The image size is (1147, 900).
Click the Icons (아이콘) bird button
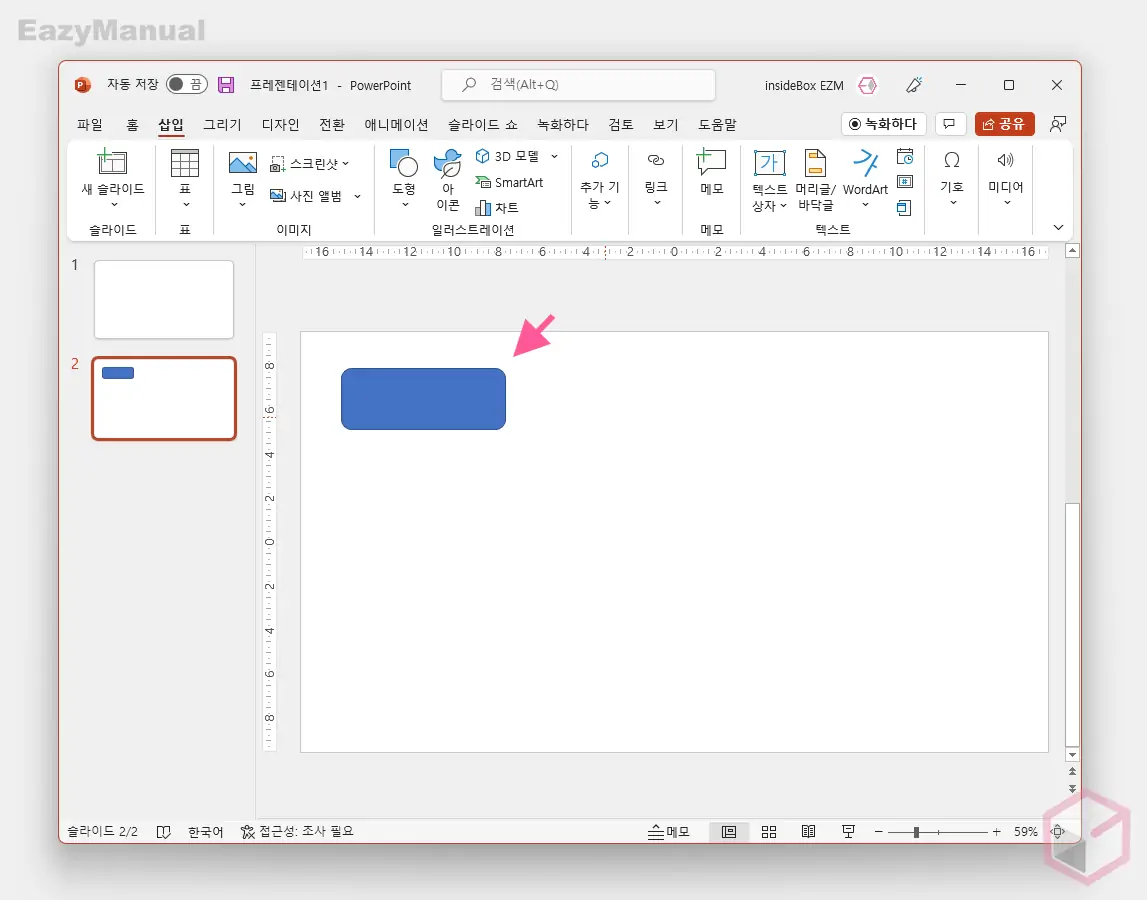(447, 165)
